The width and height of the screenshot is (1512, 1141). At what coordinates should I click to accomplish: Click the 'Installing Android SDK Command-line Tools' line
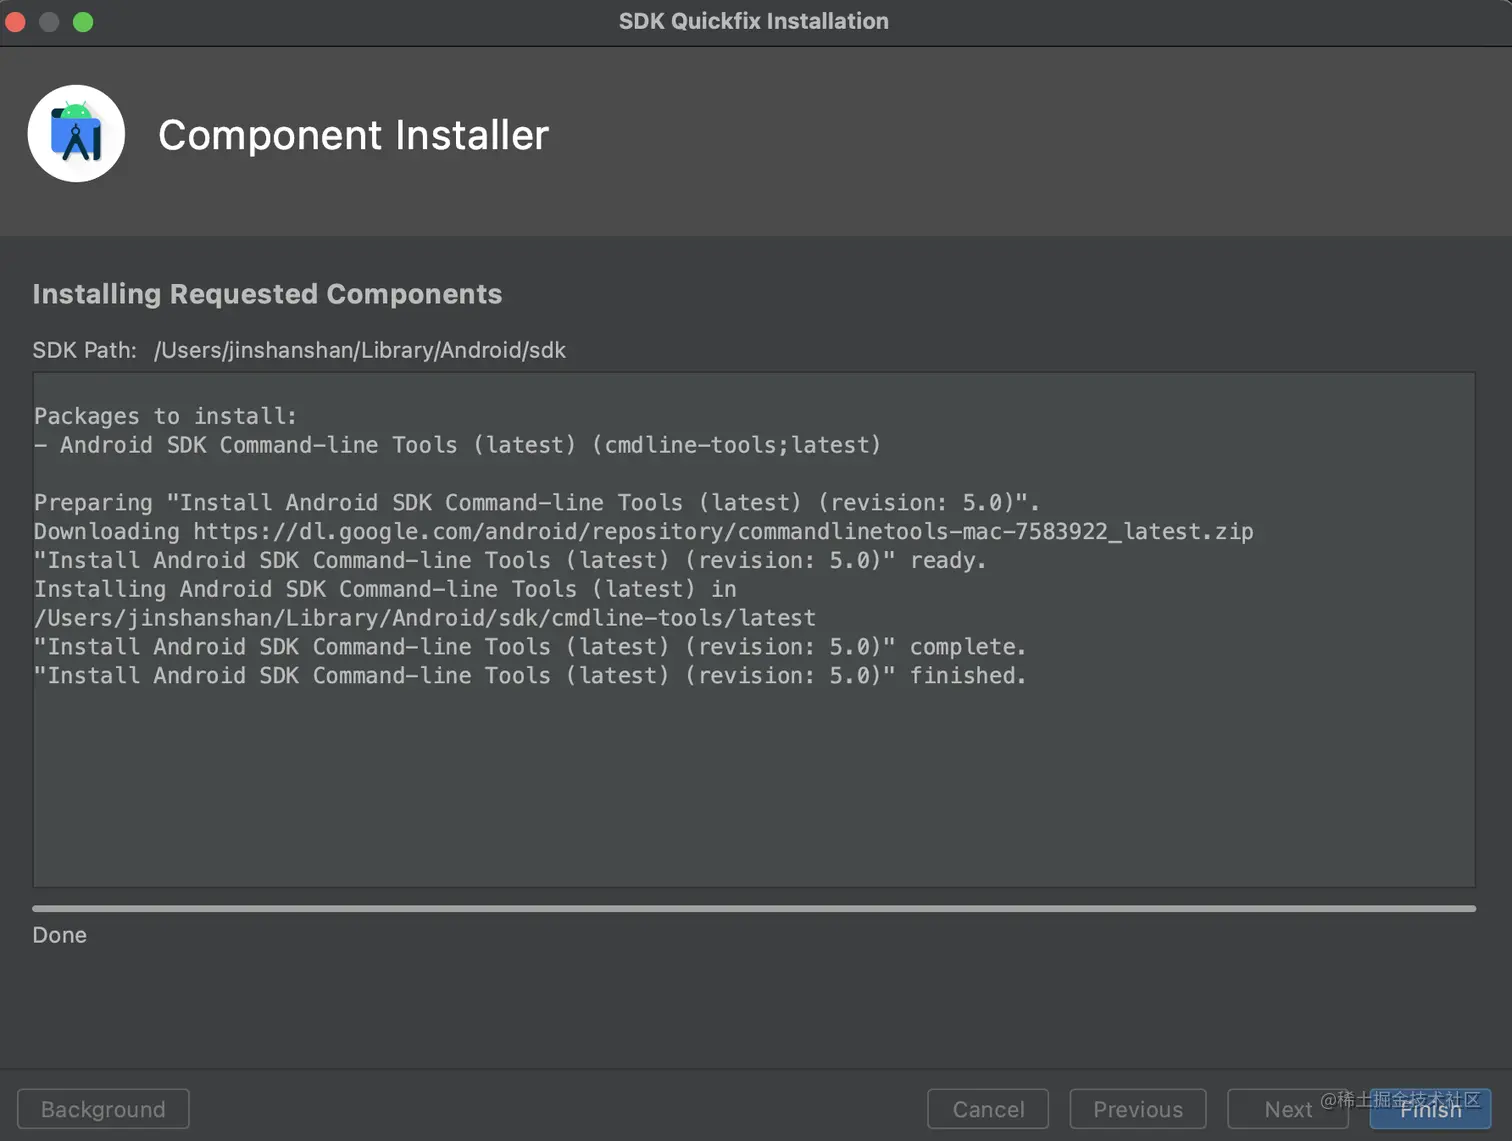pyautogui.click(x=385, y=589)
